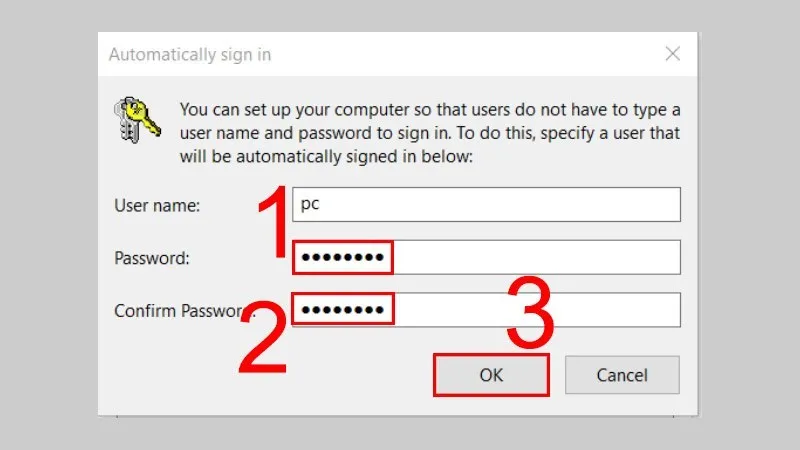Click the dialog's description paragraph text
The image size is (800, 450).
pyautogui.click(x=428, y=131)
